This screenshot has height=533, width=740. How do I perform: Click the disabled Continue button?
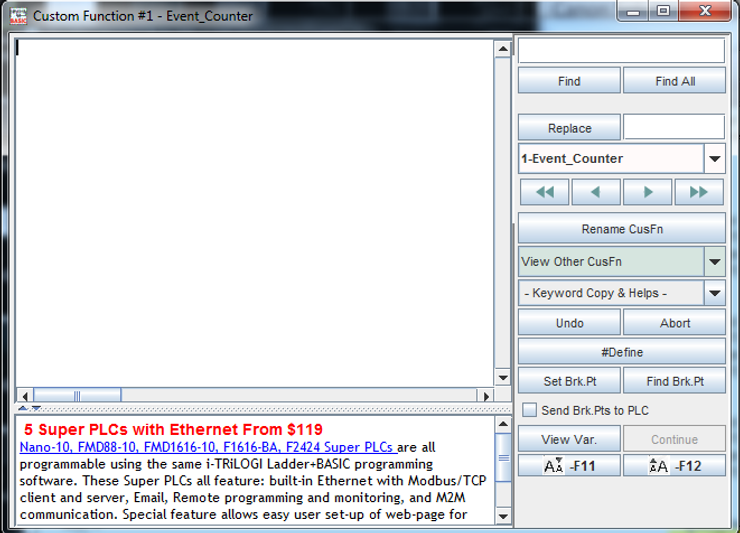[674, 439]
